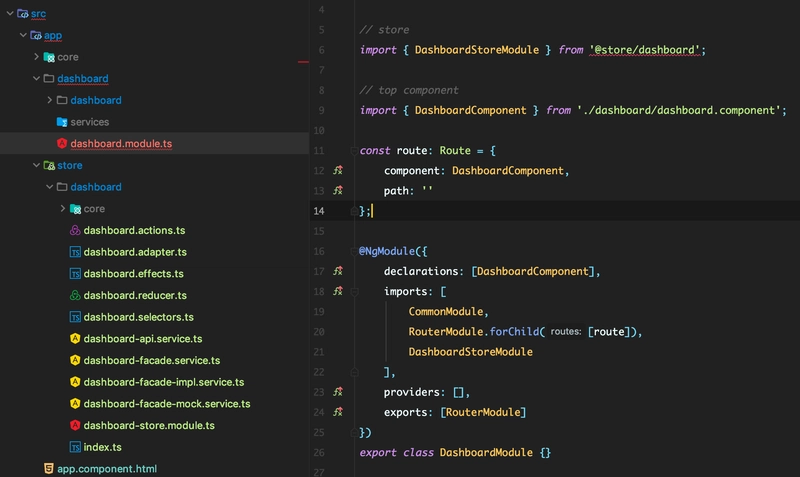The height and width of the screenshot is (477, 800).
Task: Open dashboard-api.service.ts file
Action: (143, 338)
